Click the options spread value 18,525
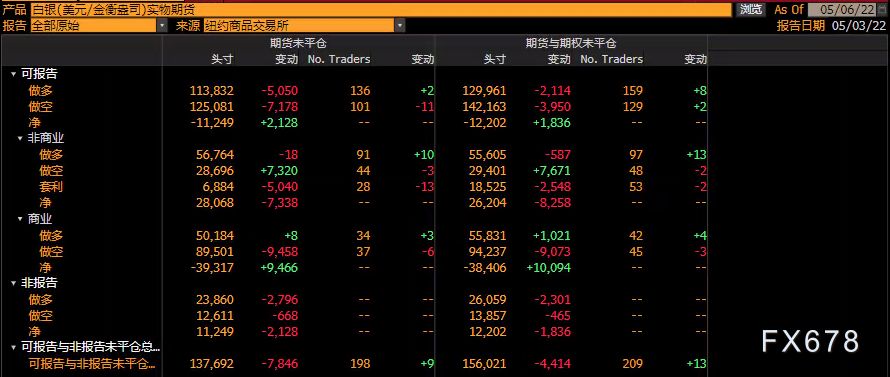The height and width of the screenshot is (377, 890). (488, 187)
